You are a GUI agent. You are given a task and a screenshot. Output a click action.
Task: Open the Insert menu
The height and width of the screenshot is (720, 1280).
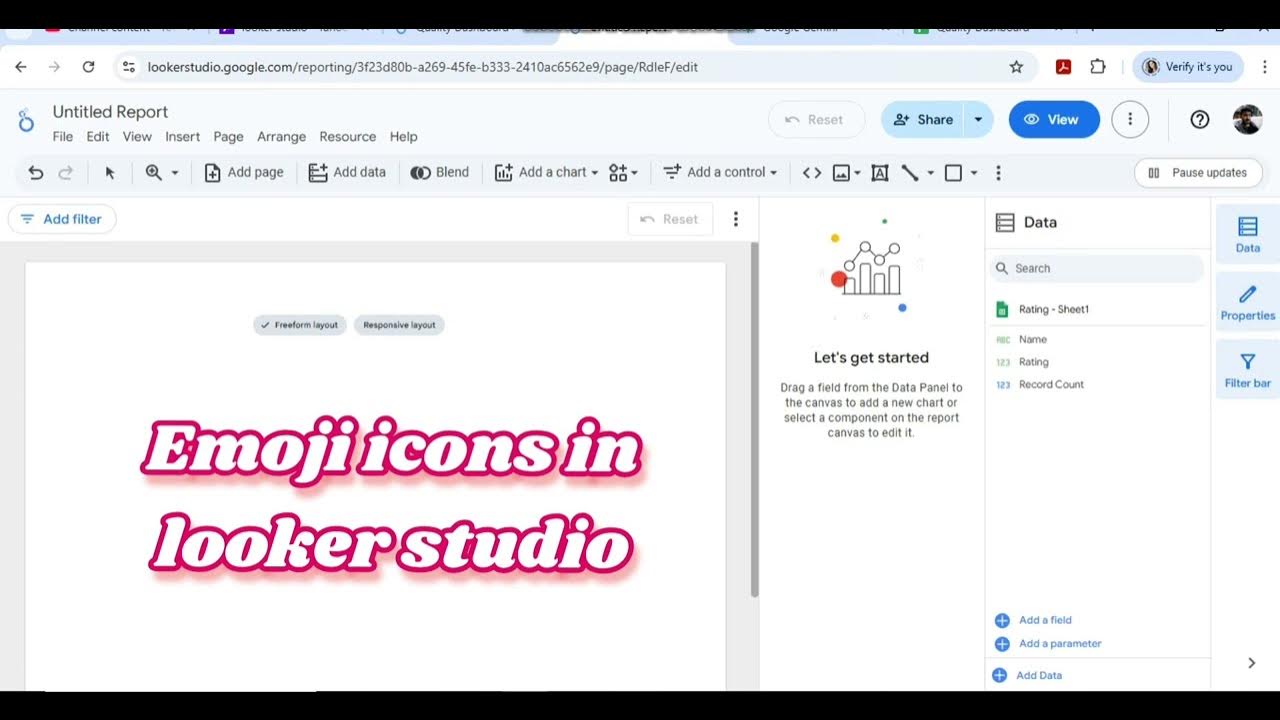tap(182, 136)
